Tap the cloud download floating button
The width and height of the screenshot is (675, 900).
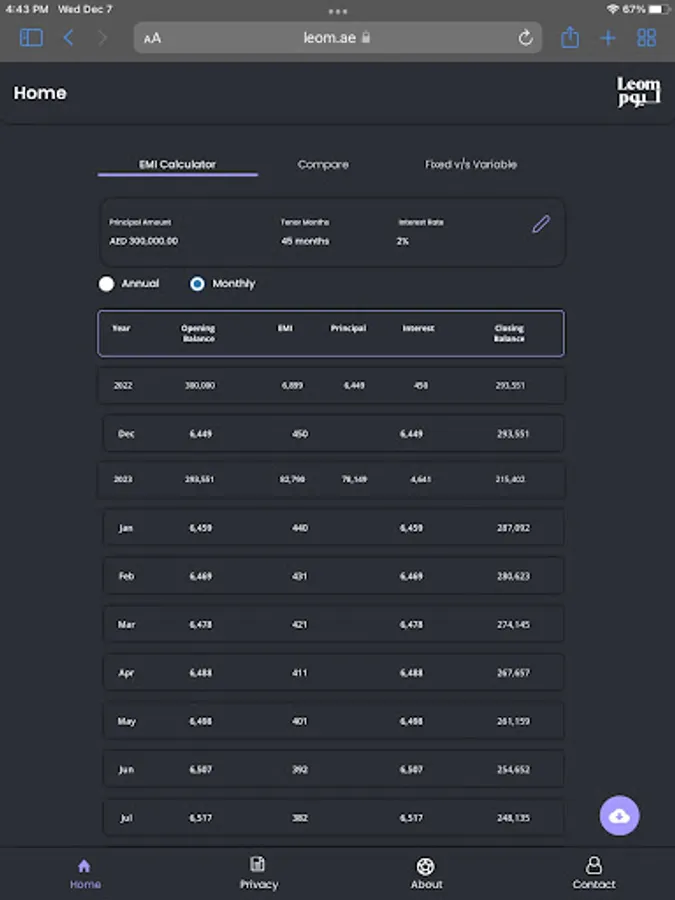click(x=619, y=816)
